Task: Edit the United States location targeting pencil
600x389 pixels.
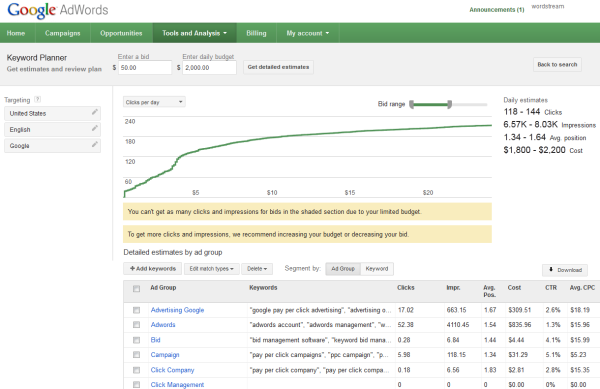Action: click(x=95, y=112)
